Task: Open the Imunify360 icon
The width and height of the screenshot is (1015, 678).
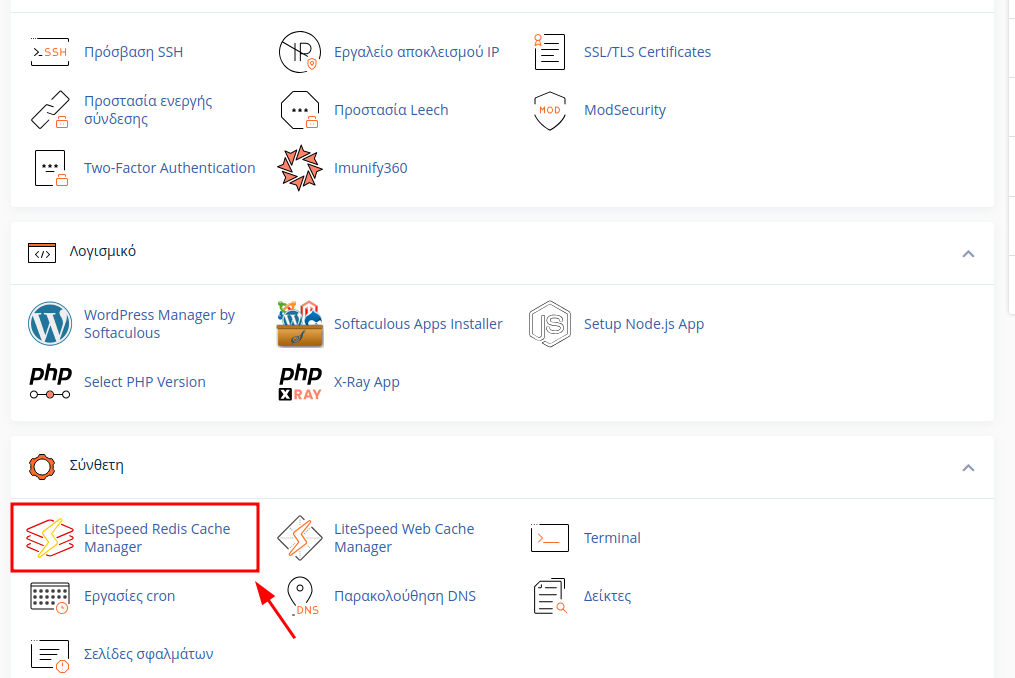Action: click(x=300, y=168)
